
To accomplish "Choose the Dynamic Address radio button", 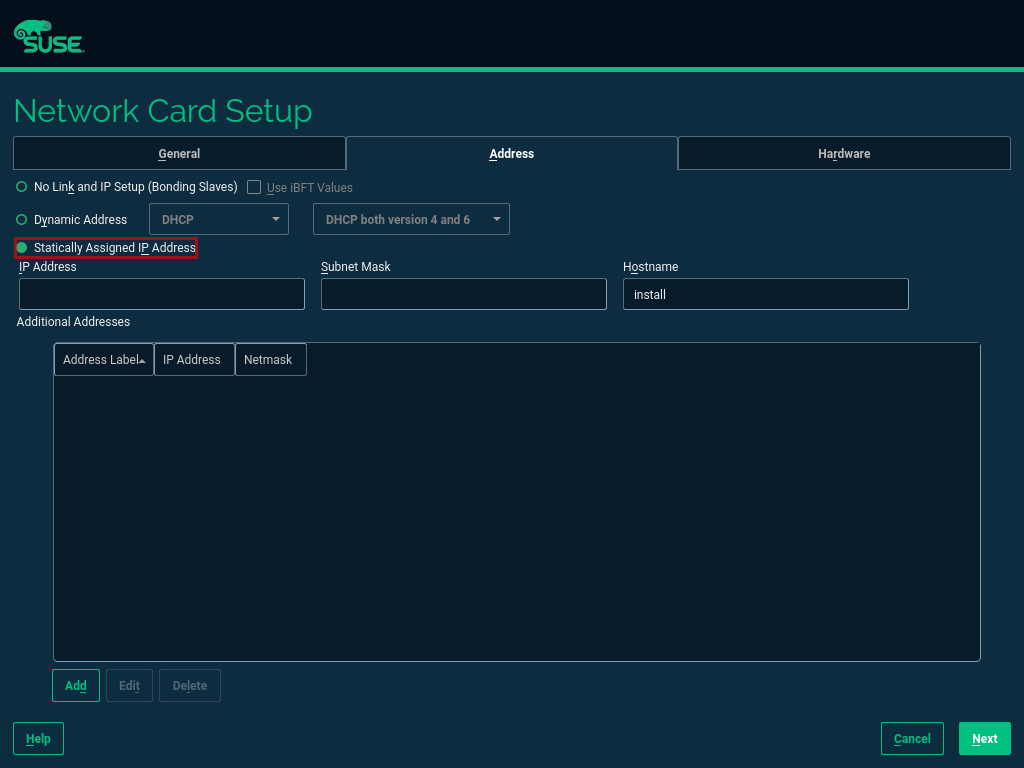I will pos(22,219).
